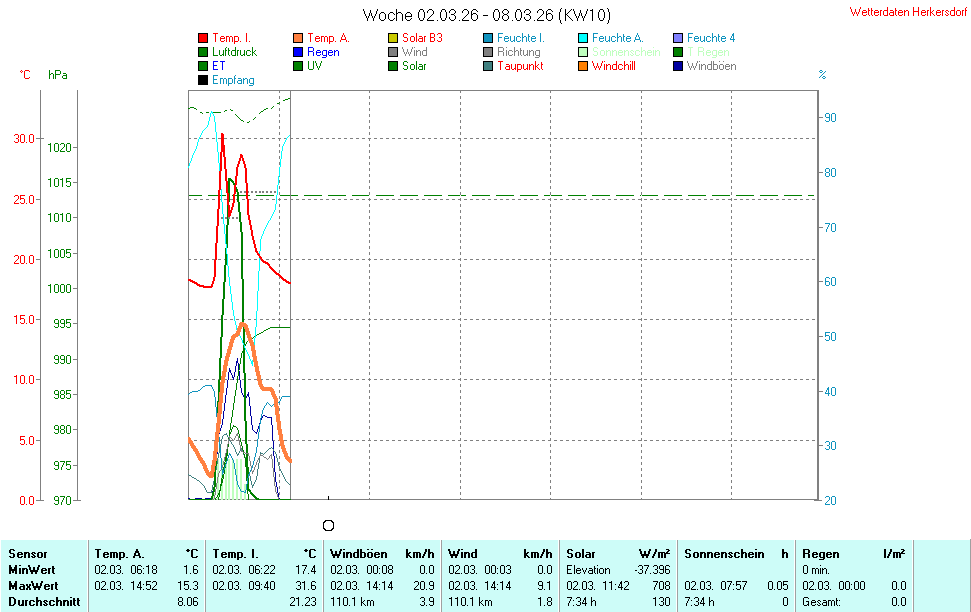This screenshot has width=971, height=612.
Task: Select the Taupunkt legend label
Action: (520, 66)
